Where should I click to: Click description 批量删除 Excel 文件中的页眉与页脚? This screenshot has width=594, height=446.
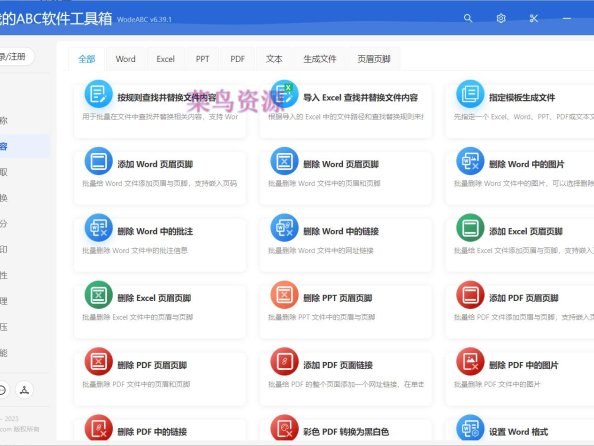coord(138,317)
